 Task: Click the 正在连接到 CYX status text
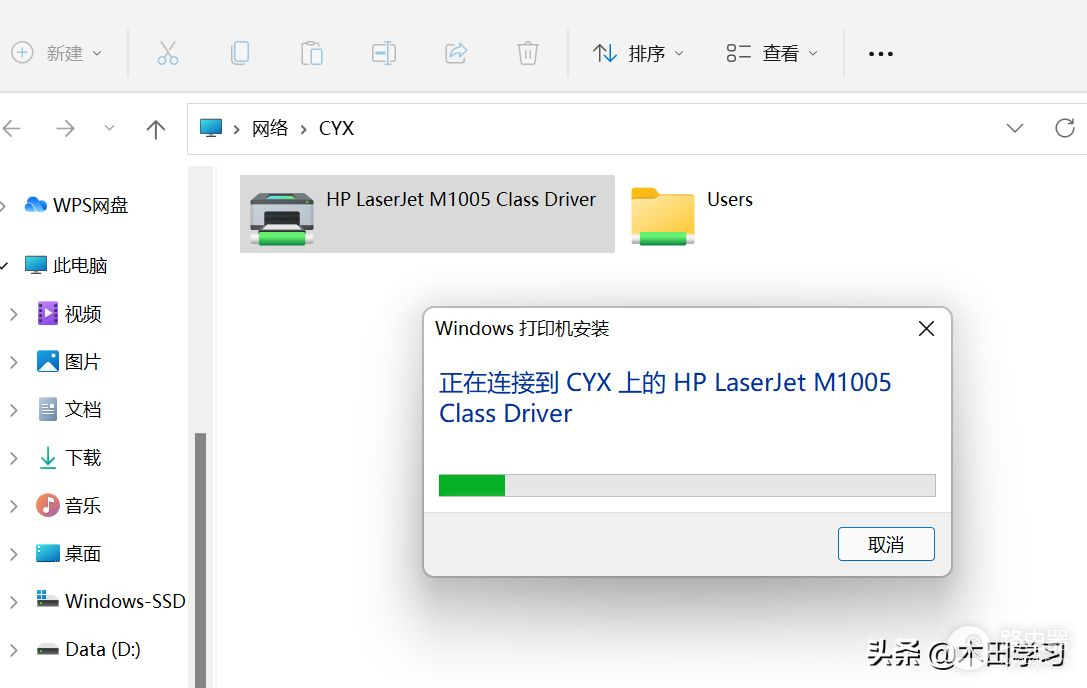(665, 397)
